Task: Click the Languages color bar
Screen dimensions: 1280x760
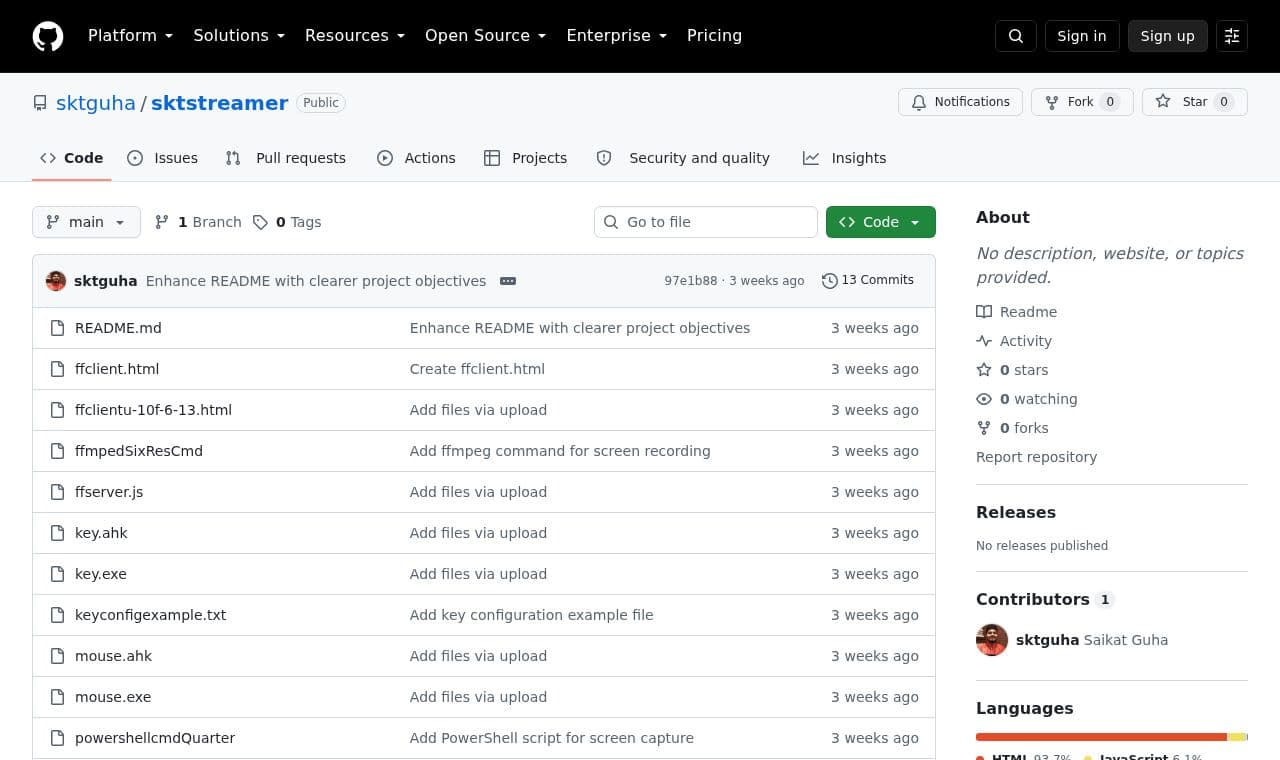Action: (1112, 737)
